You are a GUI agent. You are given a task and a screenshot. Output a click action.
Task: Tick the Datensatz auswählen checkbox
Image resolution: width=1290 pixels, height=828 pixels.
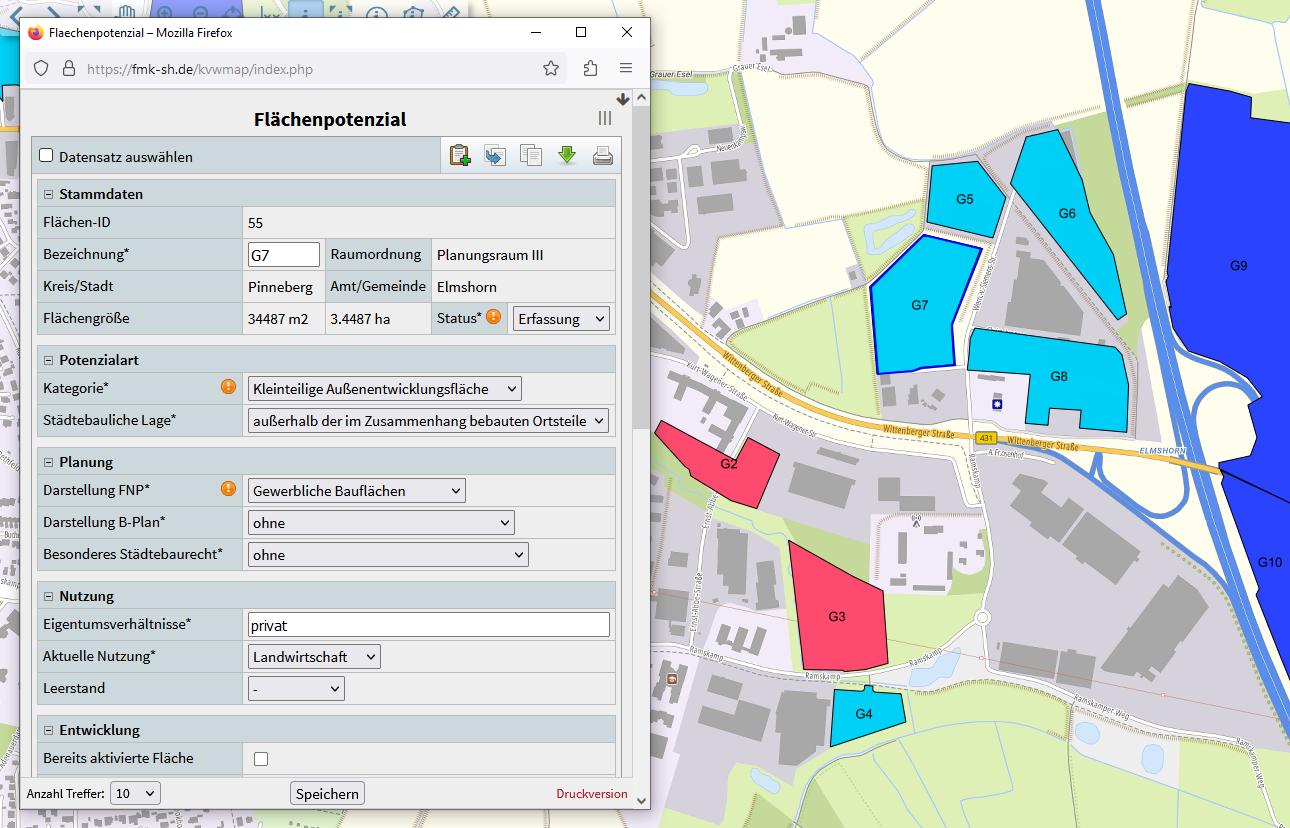tap(46, 156)
